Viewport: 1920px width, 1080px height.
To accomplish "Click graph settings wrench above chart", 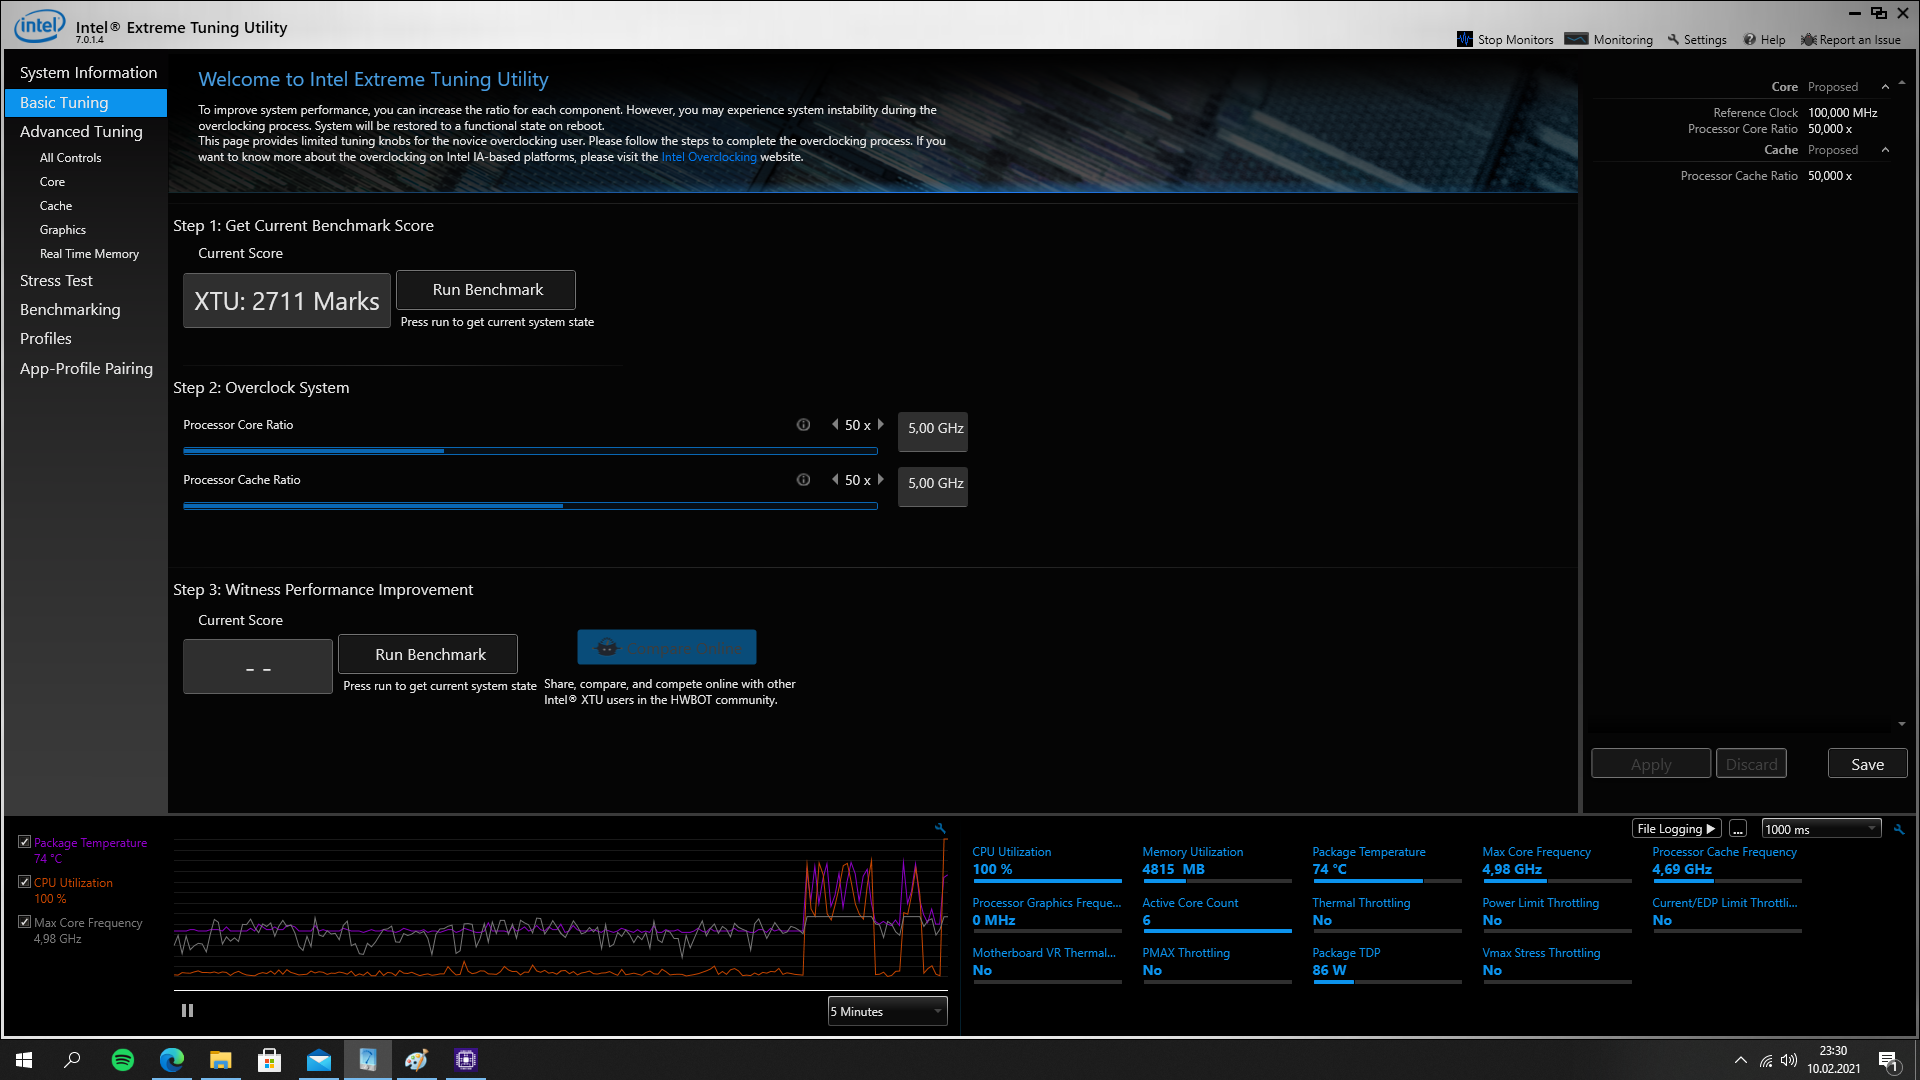I will pos(940,828).
